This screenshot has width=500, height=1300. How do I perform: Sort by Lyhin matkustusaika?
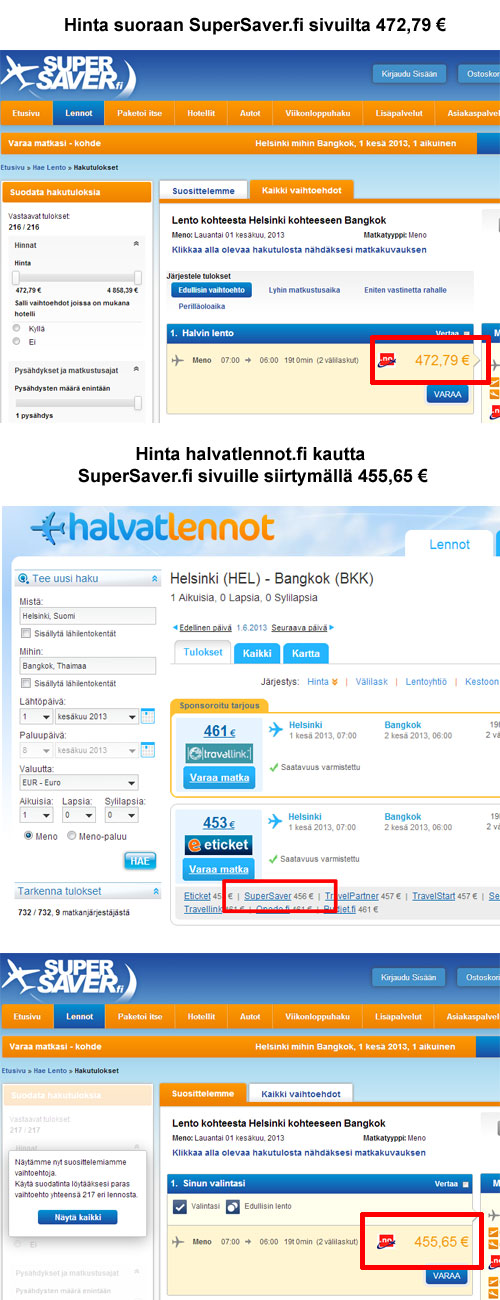[304, 290]
